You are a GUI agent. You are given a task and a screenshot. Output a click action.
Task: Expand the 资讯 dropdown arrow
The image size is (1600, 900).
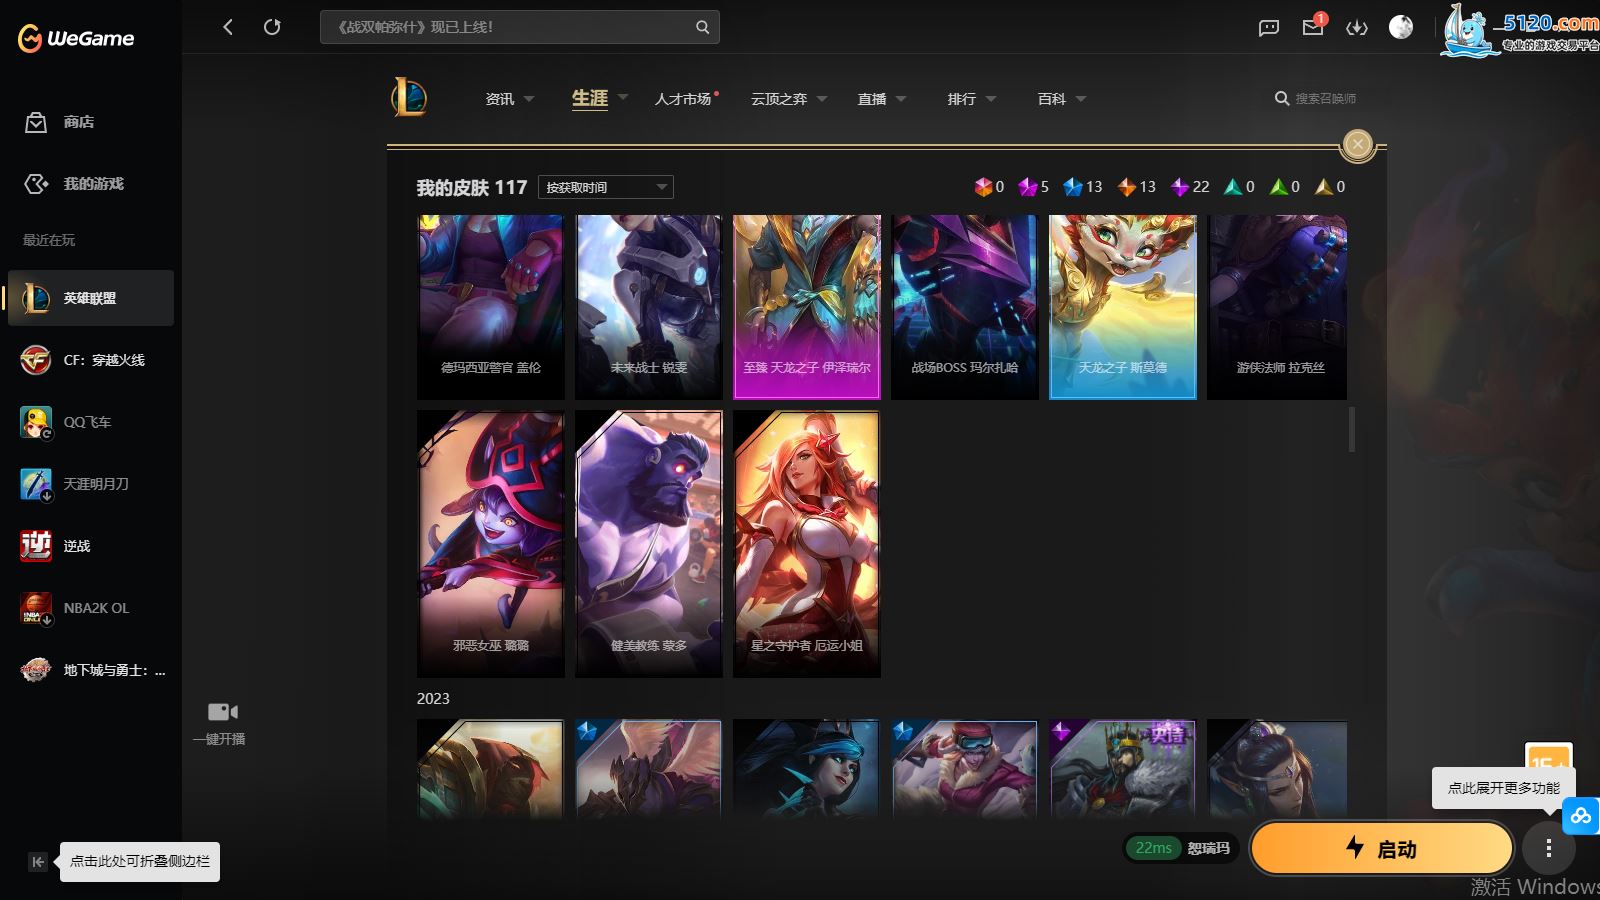coord(529,99)
